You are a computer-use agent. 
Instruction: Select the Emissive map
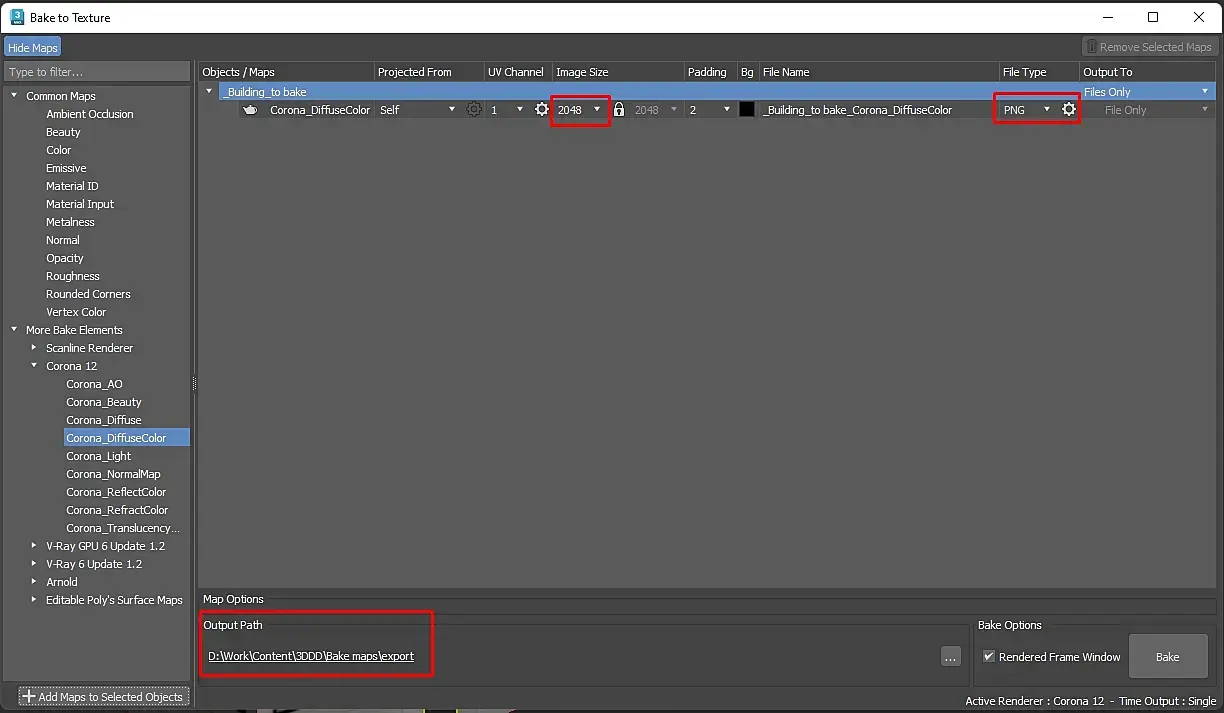click(66, 168)
